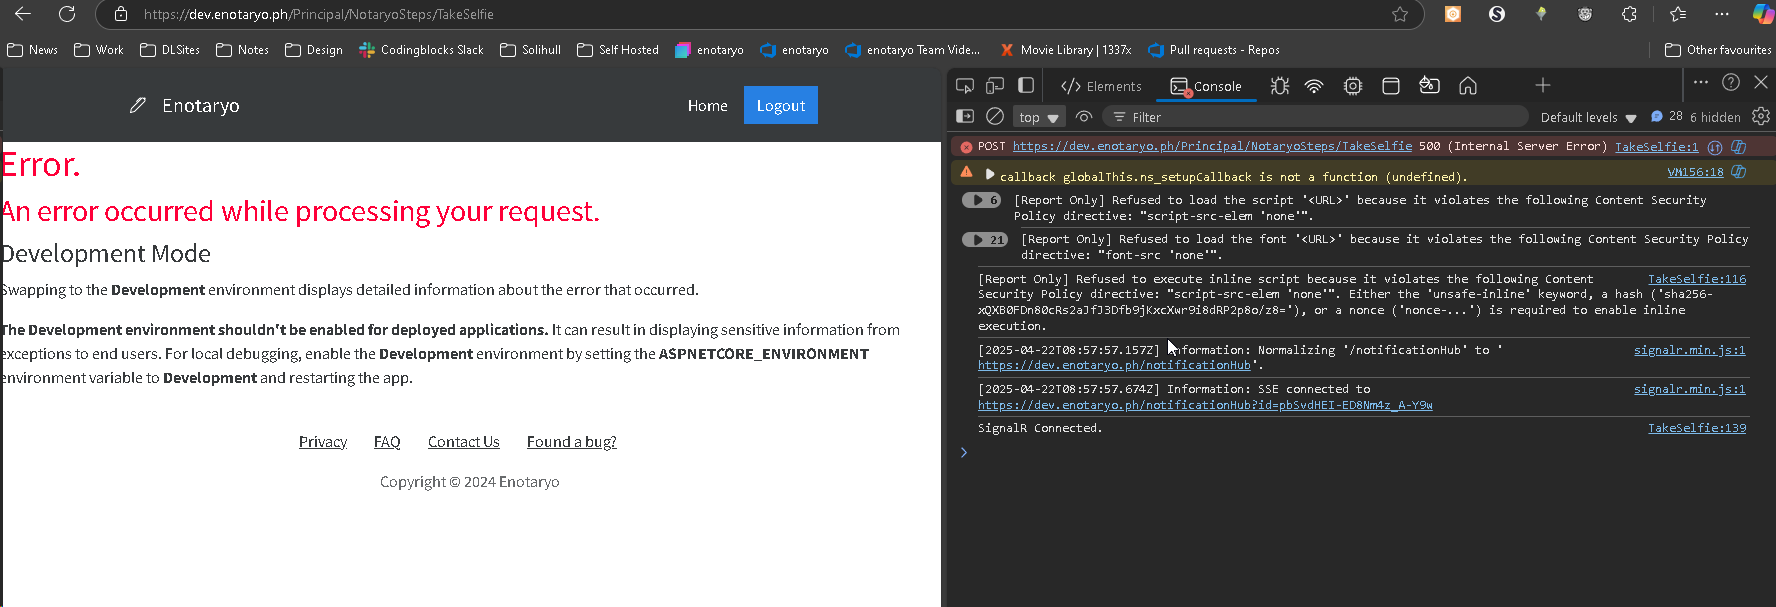
Task: Open the Application panel icon
Action: tap(1390, 86)
